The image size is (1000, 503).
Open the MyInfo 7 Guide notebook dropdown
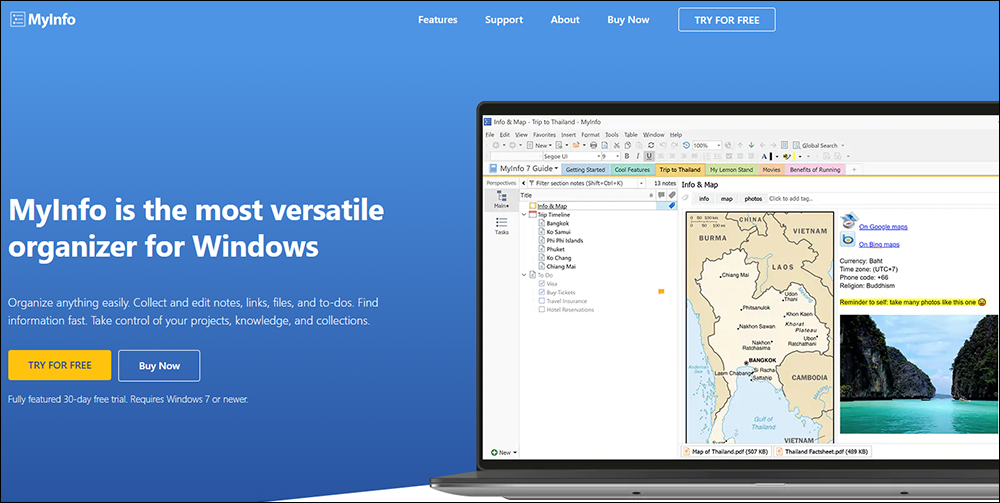[556, 168]
